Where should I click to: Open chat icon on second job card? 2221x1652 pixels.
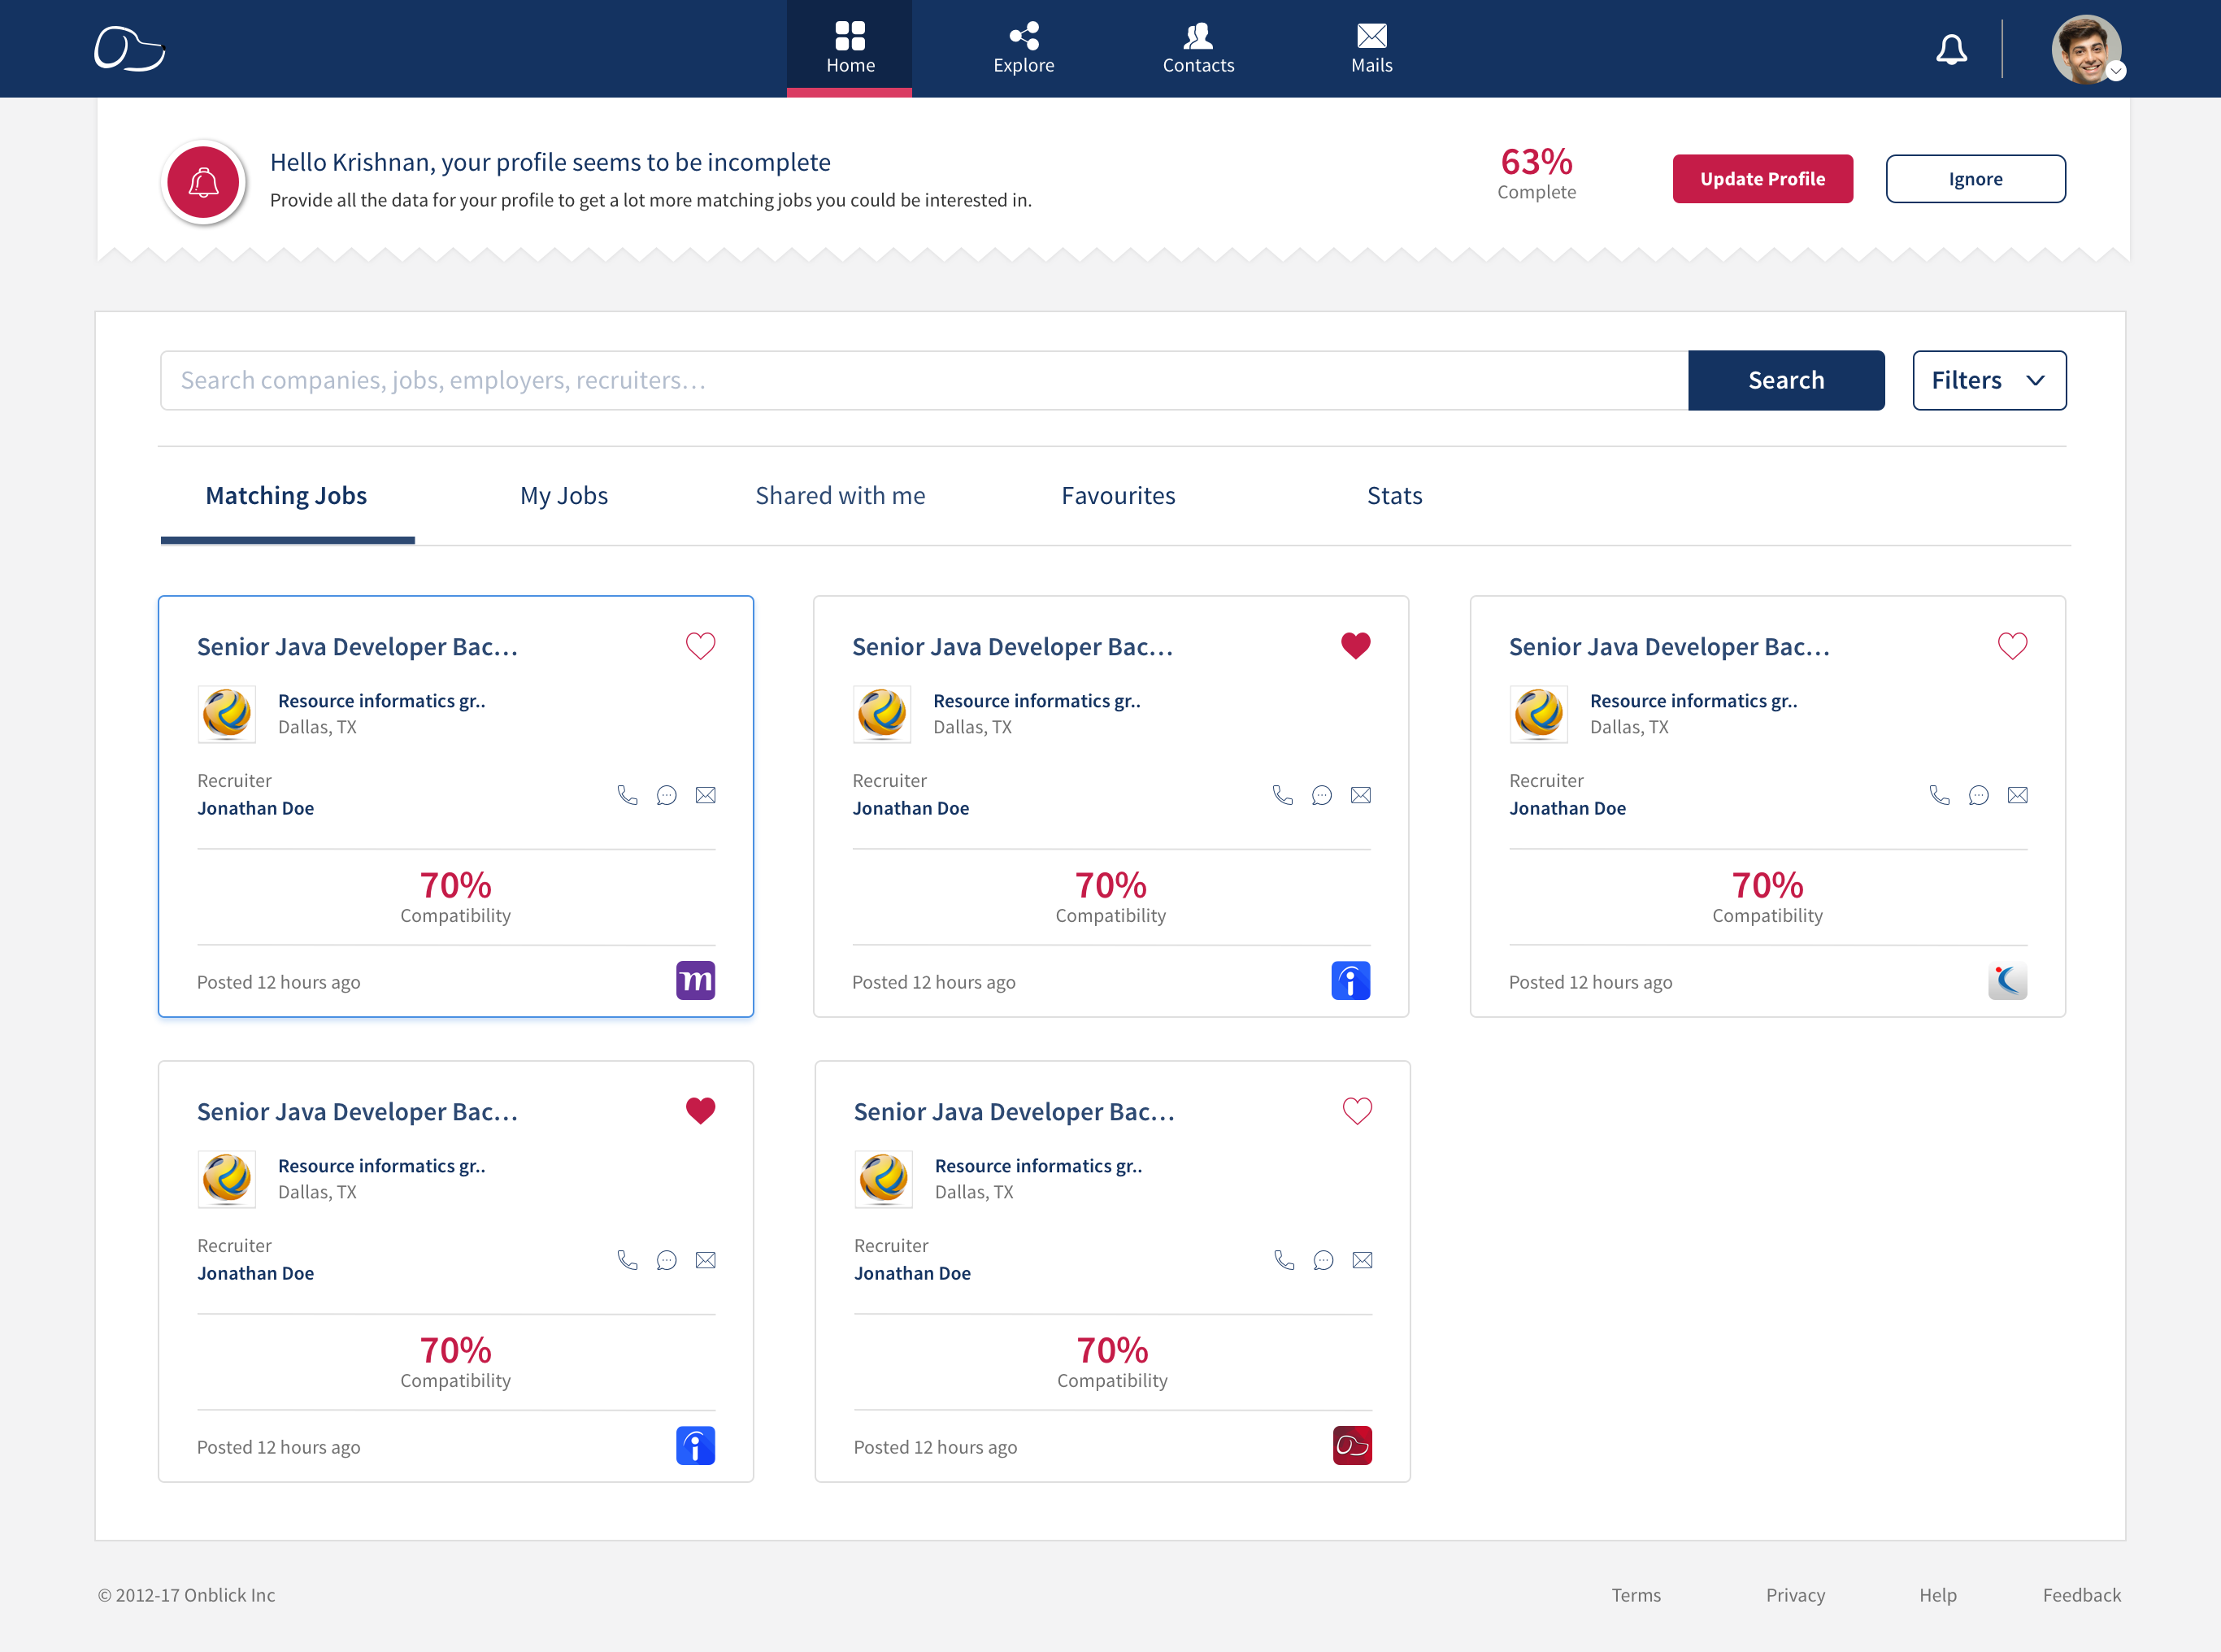tap(1321, 795)
